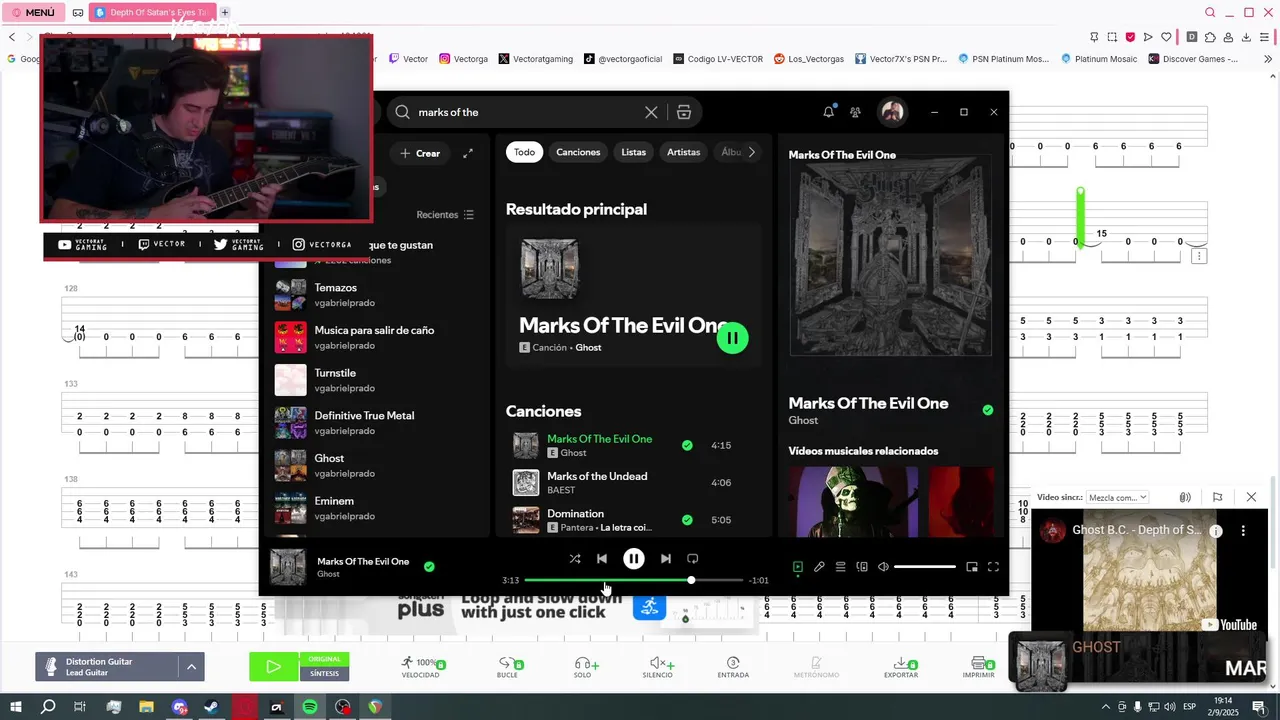
Task: Switch Songsterr audio to Original
Action: (324, 659)
